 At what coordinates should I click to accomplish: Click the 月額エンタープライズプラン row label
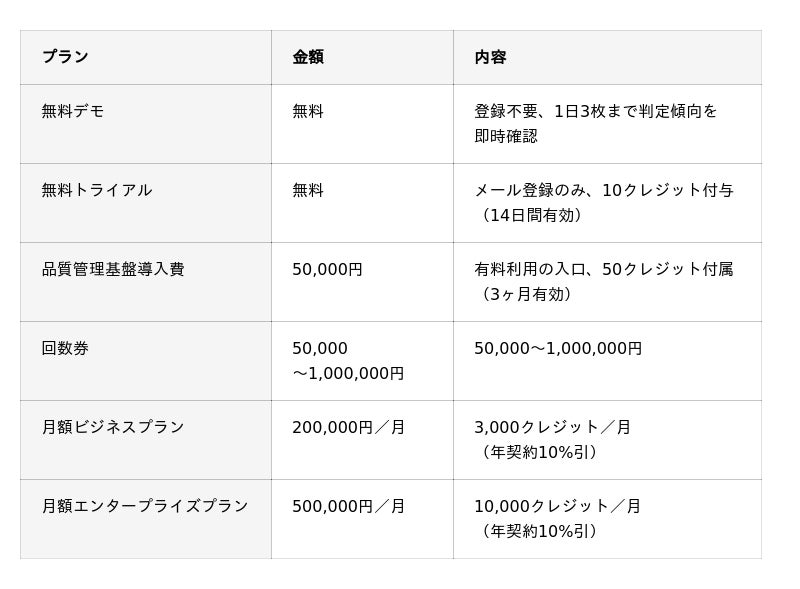[x=145, y=506]
